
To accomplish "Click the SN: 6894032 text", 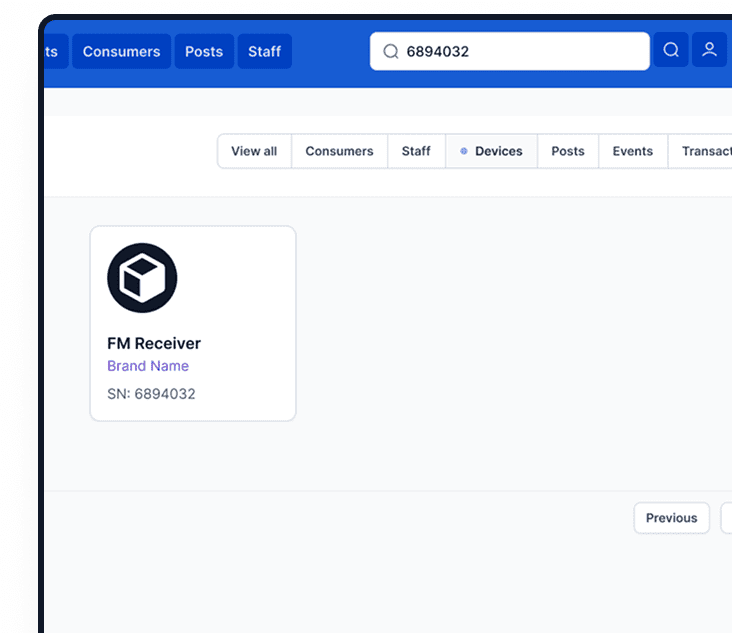I will coord(151,394).
